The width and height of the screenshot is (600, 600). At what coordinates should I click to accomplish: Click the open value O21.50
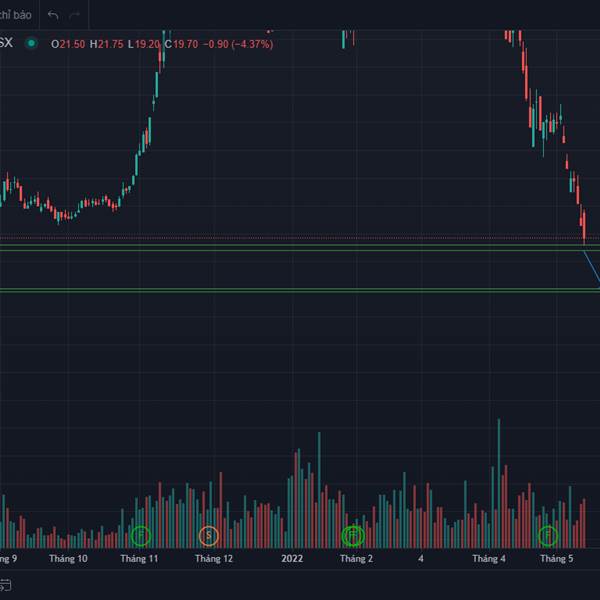tap(68, 44)
